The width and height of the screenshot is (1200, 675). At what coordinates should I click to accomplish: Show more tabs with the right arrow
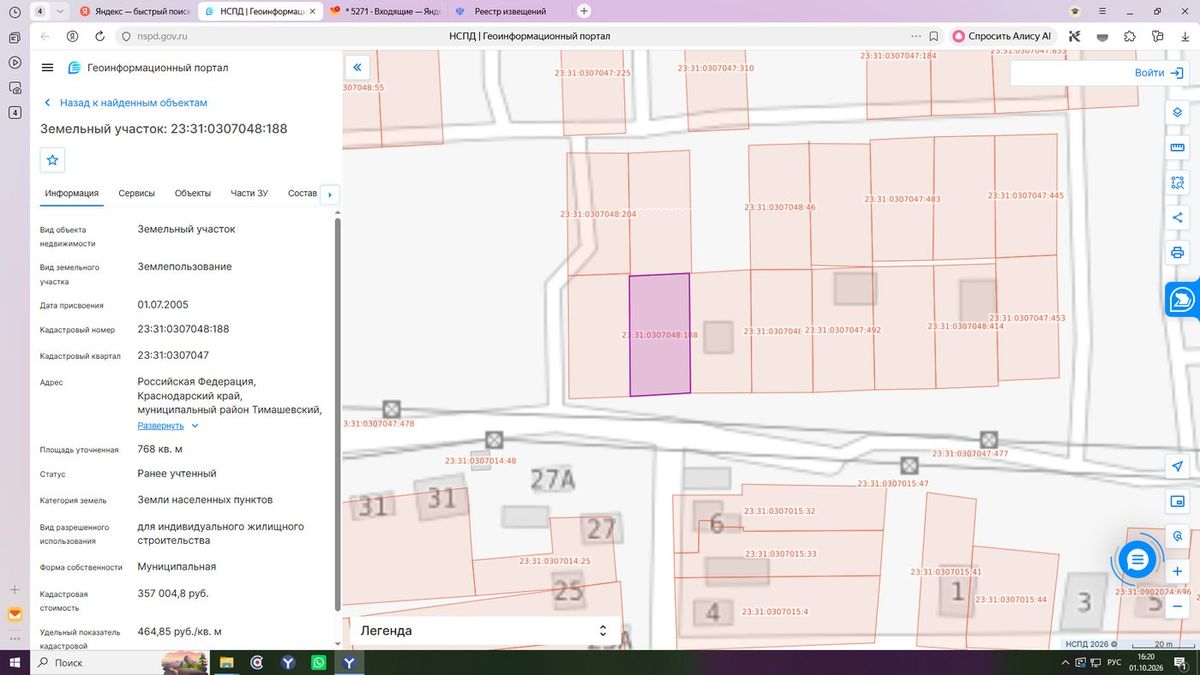coord(330,194)
